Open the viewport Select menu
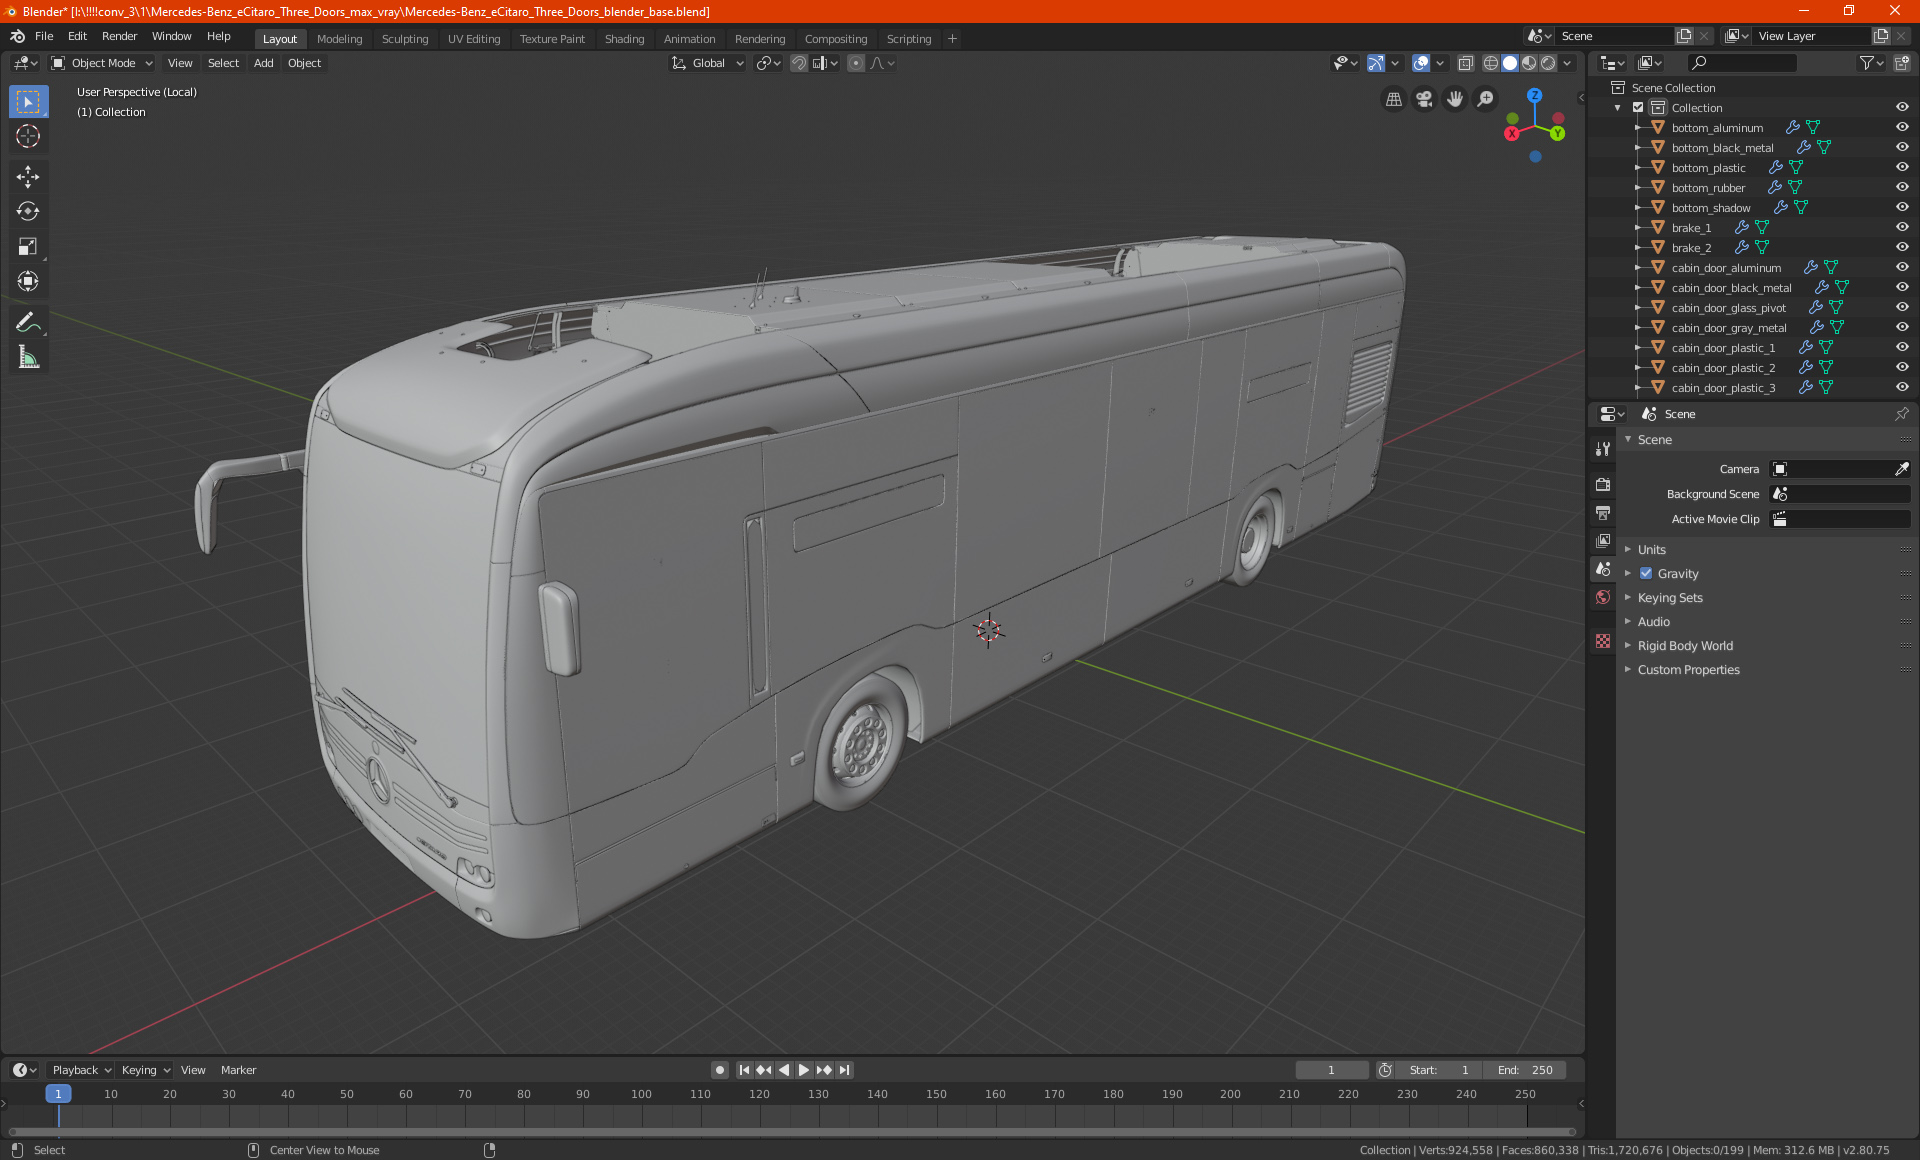The height and width of the screenshot is (1160, 1920). pos(223,63)
